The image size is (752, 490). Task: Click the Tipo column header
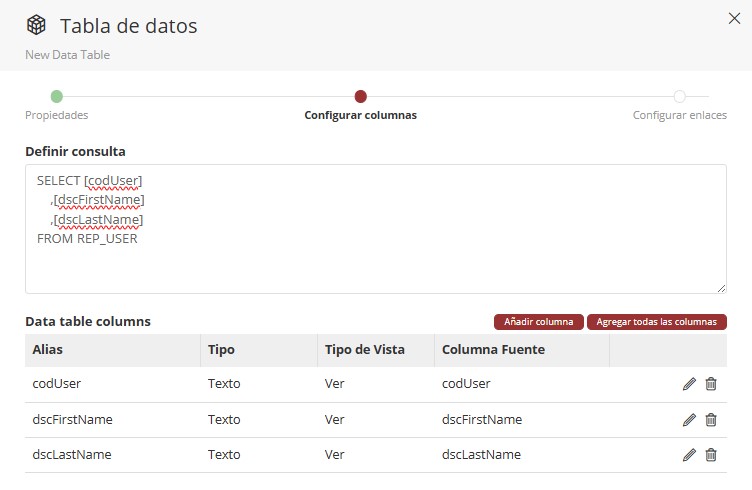tap(221, 349)
